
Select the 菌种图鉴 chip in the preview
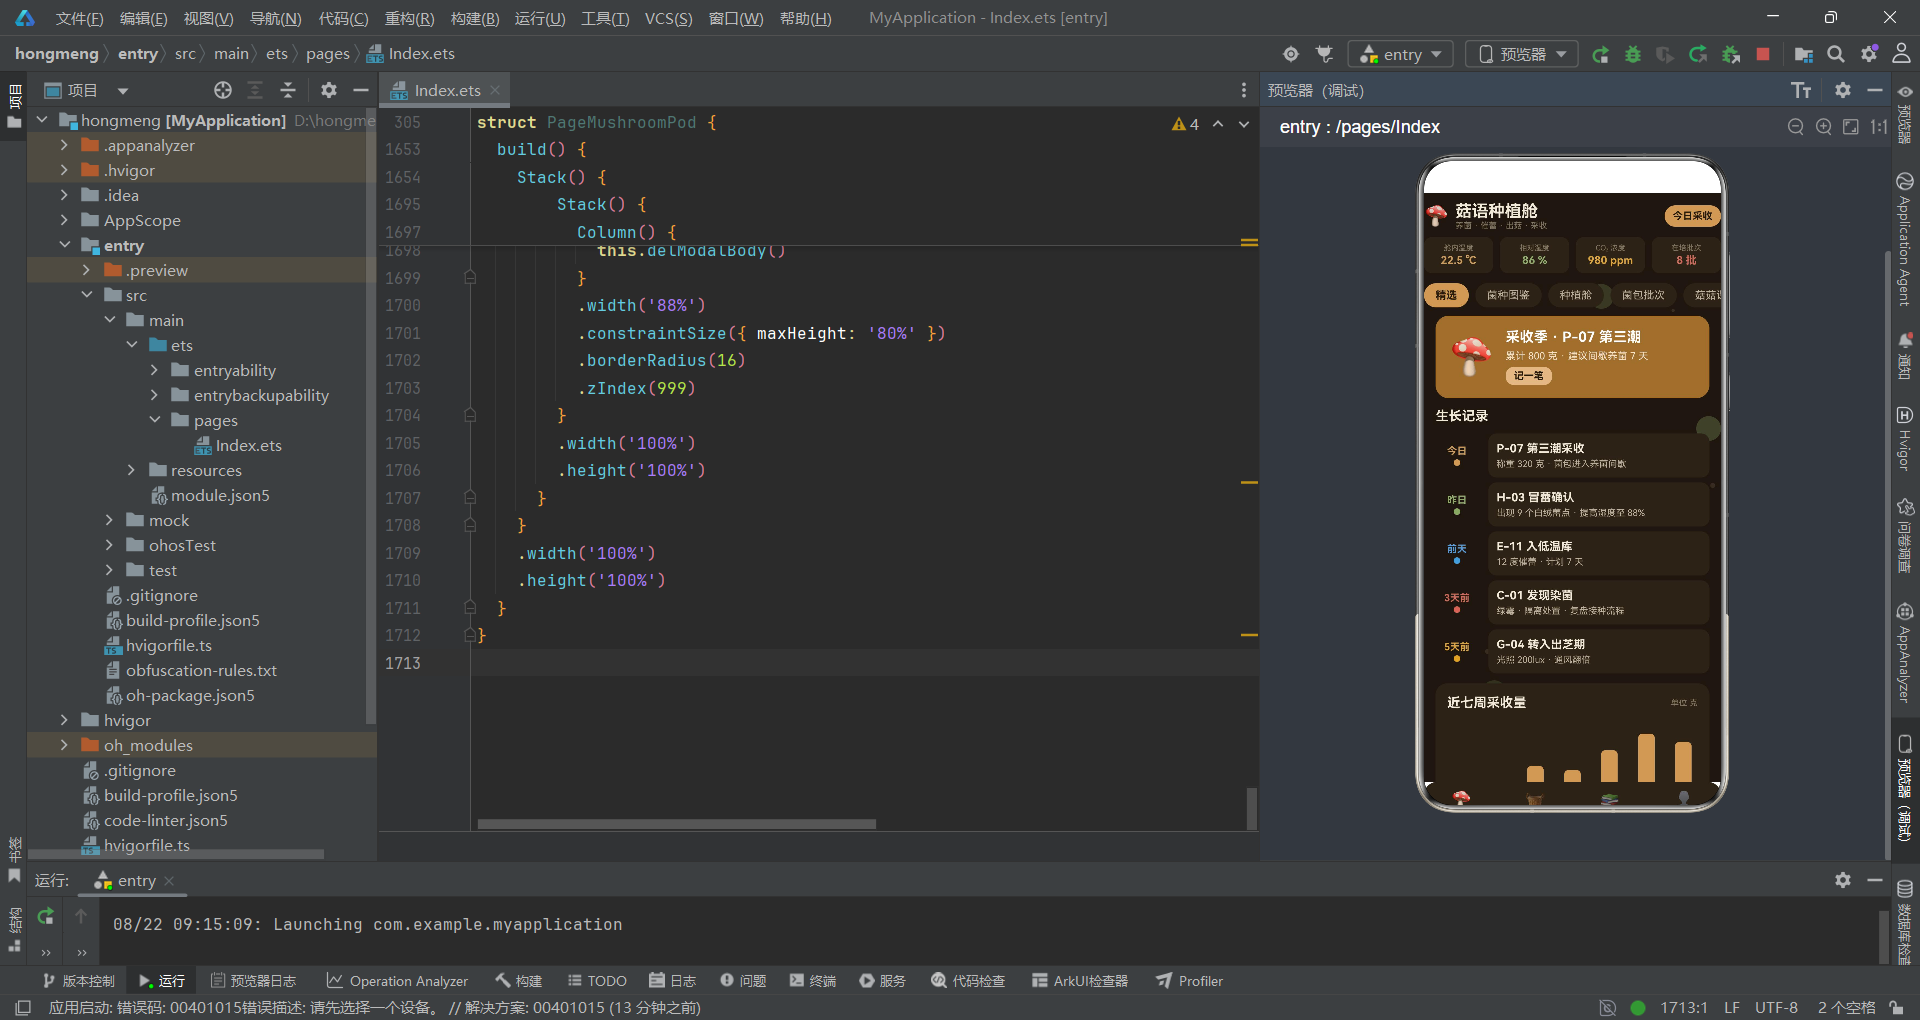(1508, 295)
